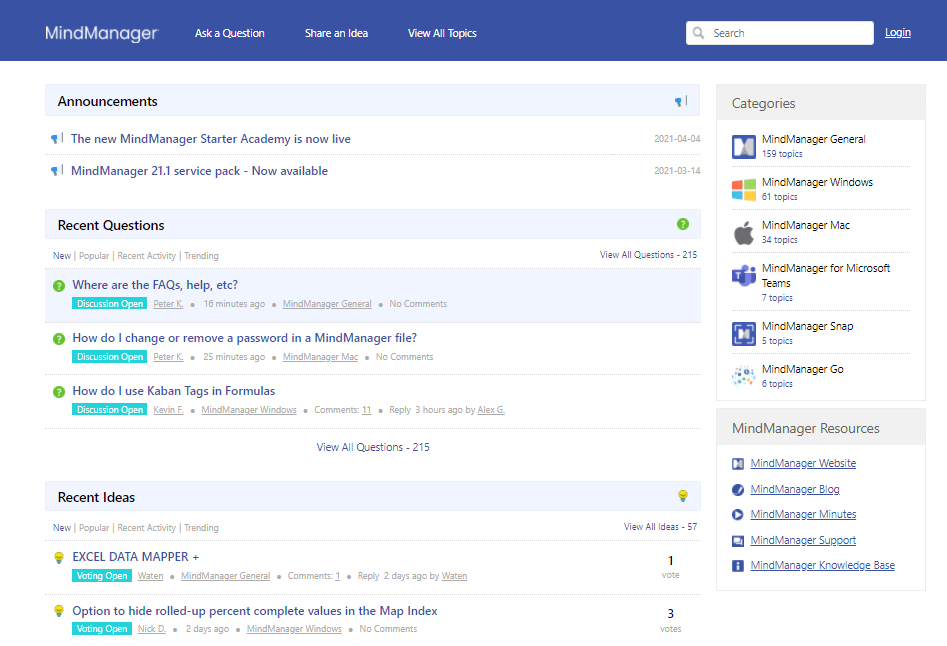The height and width of the screenshot is (646, 947).
Task: Click the megaphone icon beside the Starter Academy announcement
Action: (56, 138)
